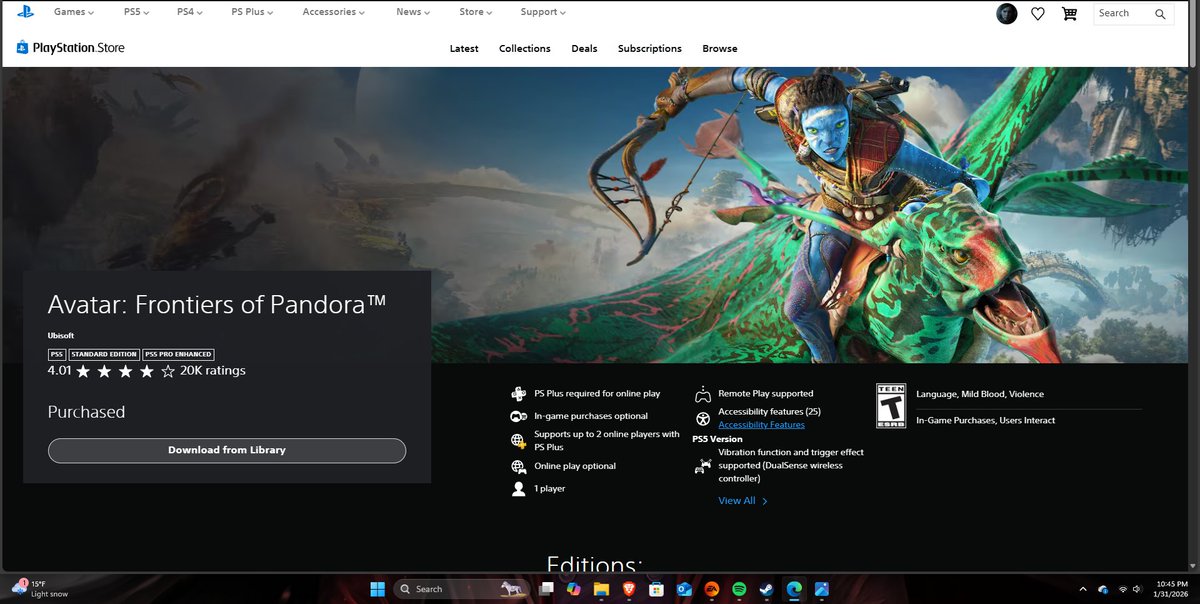Click the 20K ratings text
Screen dimensions: 1200x604
click(x=213, y=370)
